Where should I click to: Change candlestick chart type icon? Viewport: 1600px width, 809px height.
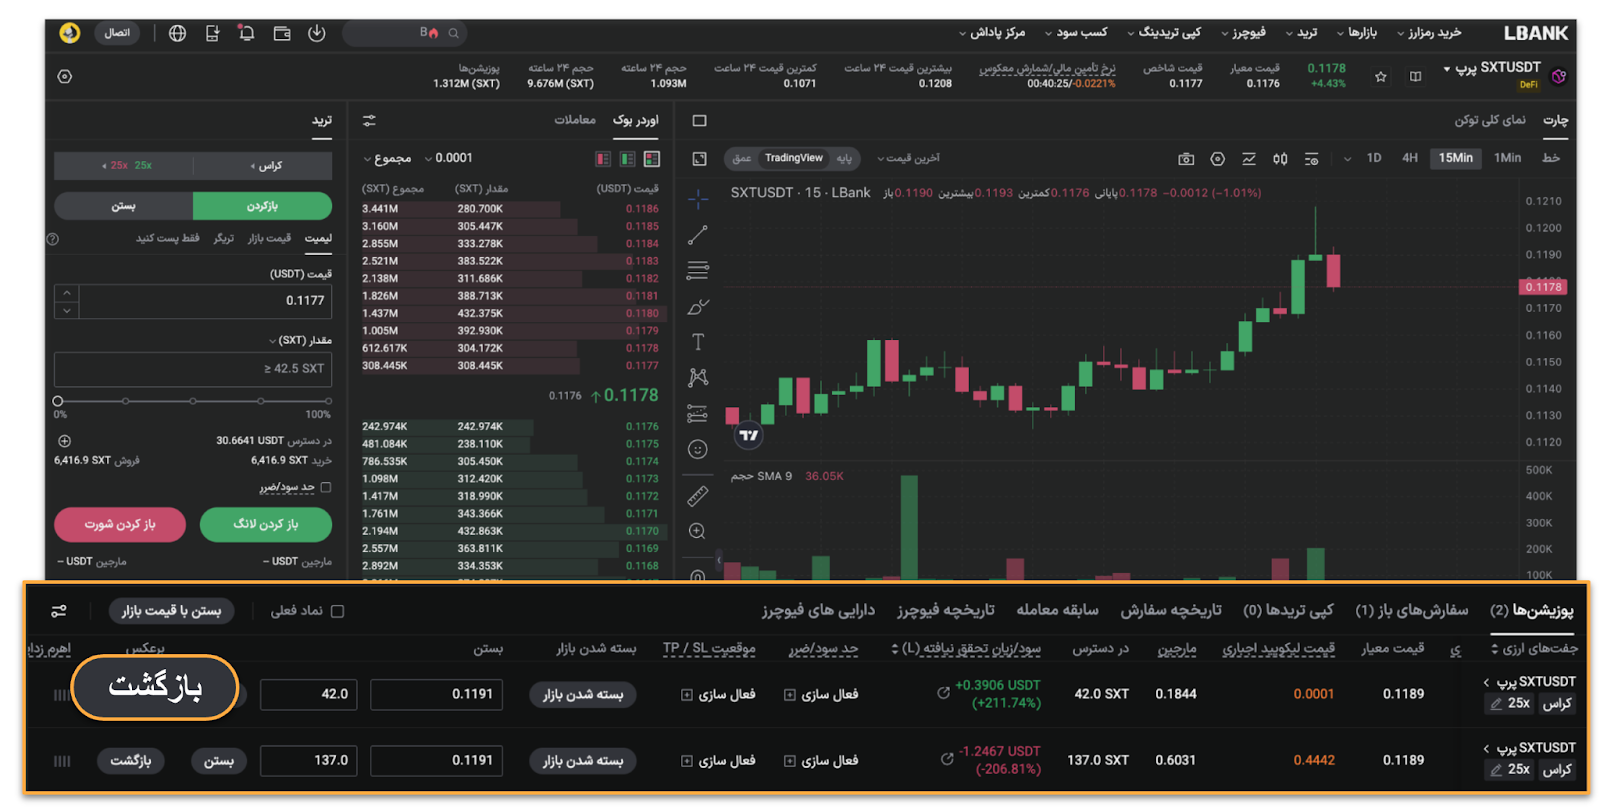tap(1280, 158)
